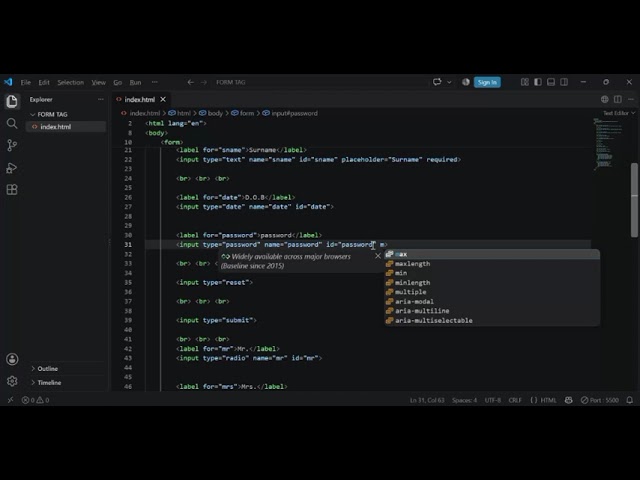Toggle the Secondary Side Bar
Screen dimensions: 640x480
(x=564, y=82)
